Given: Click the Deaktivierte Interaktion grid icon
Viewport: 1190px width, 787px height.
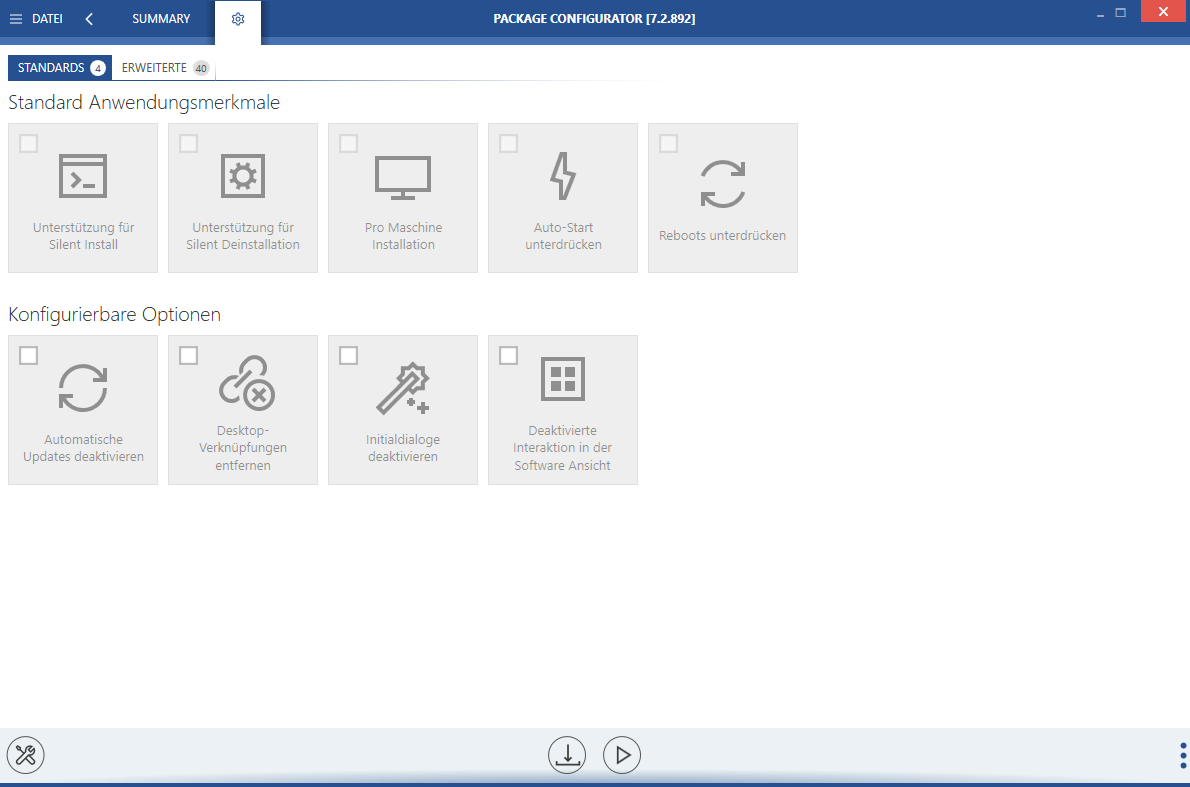Looking at the screenshot, I should coord(563,379).
